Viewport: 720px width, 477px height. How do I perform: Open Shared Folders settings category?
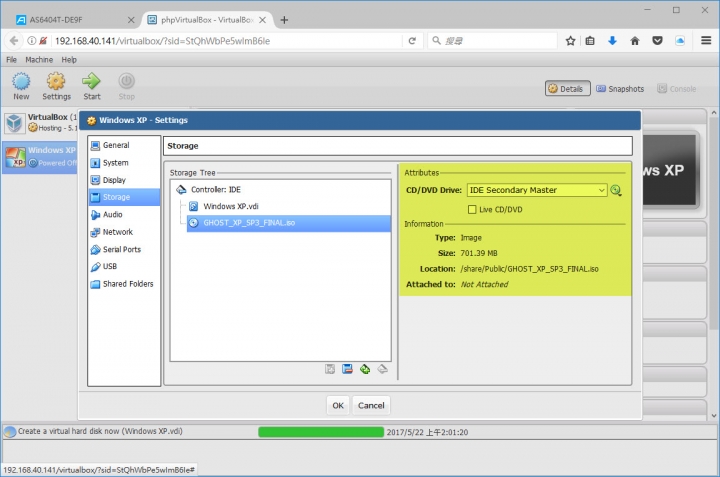point(124,284)
